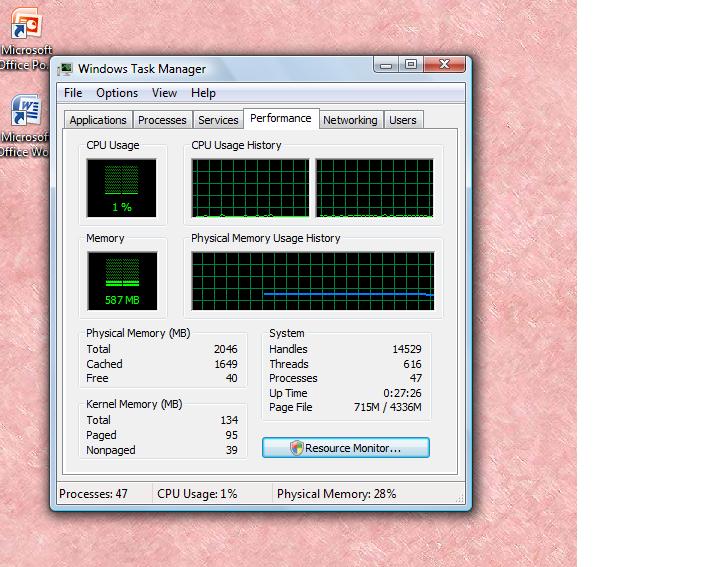Click the status bar 'CPU Usage: 1%' entry
720x567 pixels.
pos(197,494)
